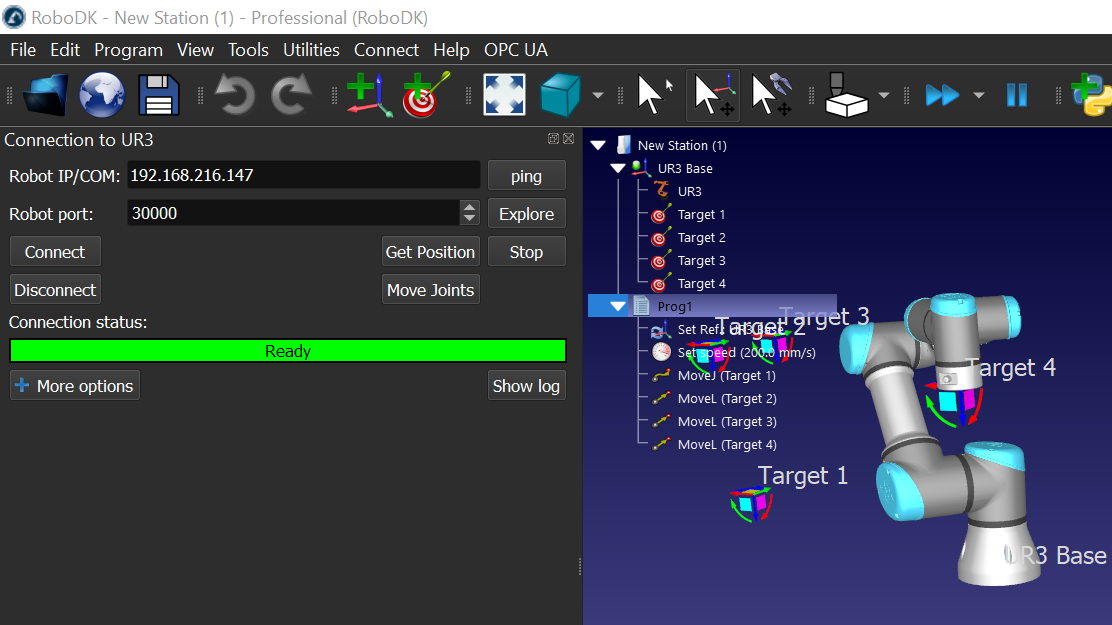The height and width of the screenshot is (625, 1112).
Task: Click the Explore button
Action: point(526,214)
